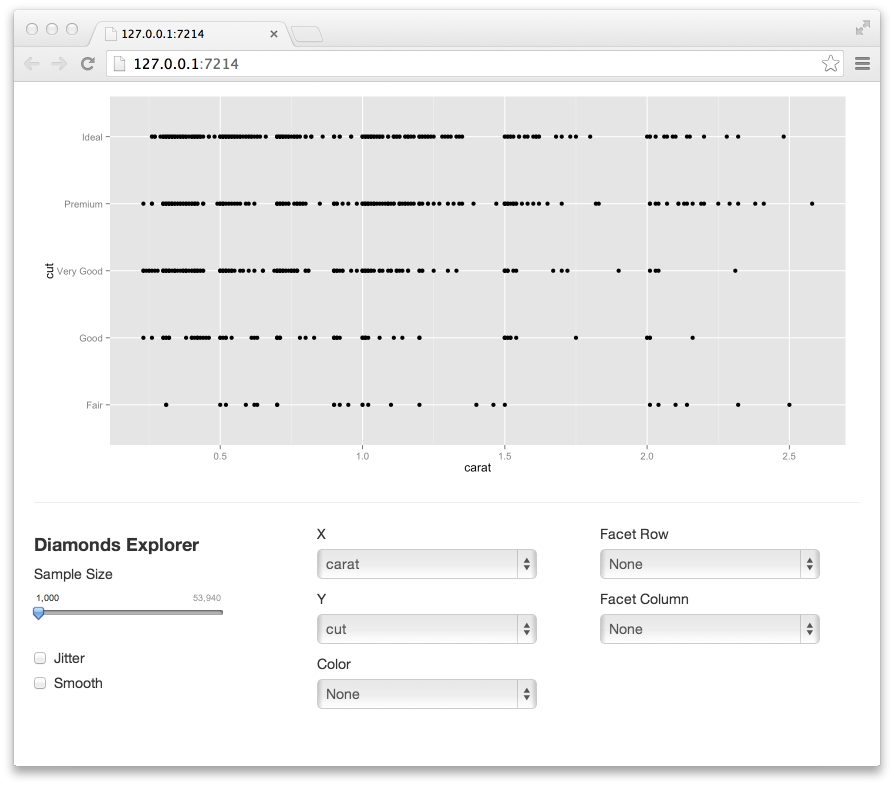Click the Sample Size slider handle
The width and height of the screenshot is (894, 786).
39,613
